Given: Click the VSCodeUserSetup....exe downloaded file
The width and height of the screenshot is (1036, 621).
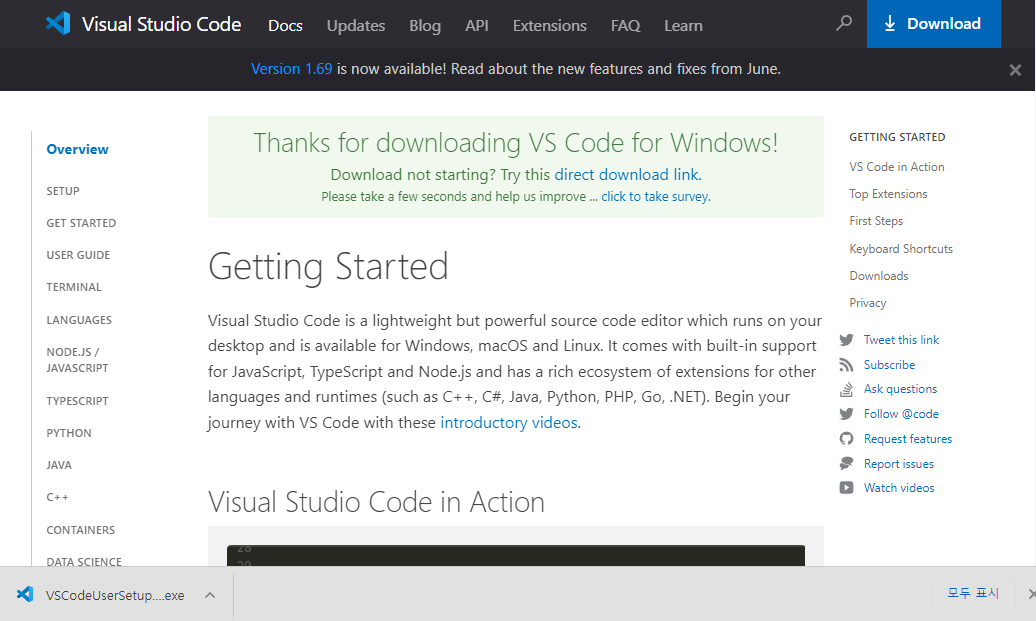Looking at the screenshot, I should (115, 595).
